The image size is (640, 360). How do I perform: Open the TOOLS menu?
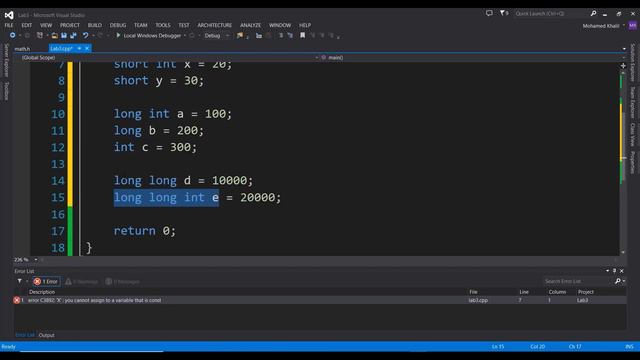point(163,25)
